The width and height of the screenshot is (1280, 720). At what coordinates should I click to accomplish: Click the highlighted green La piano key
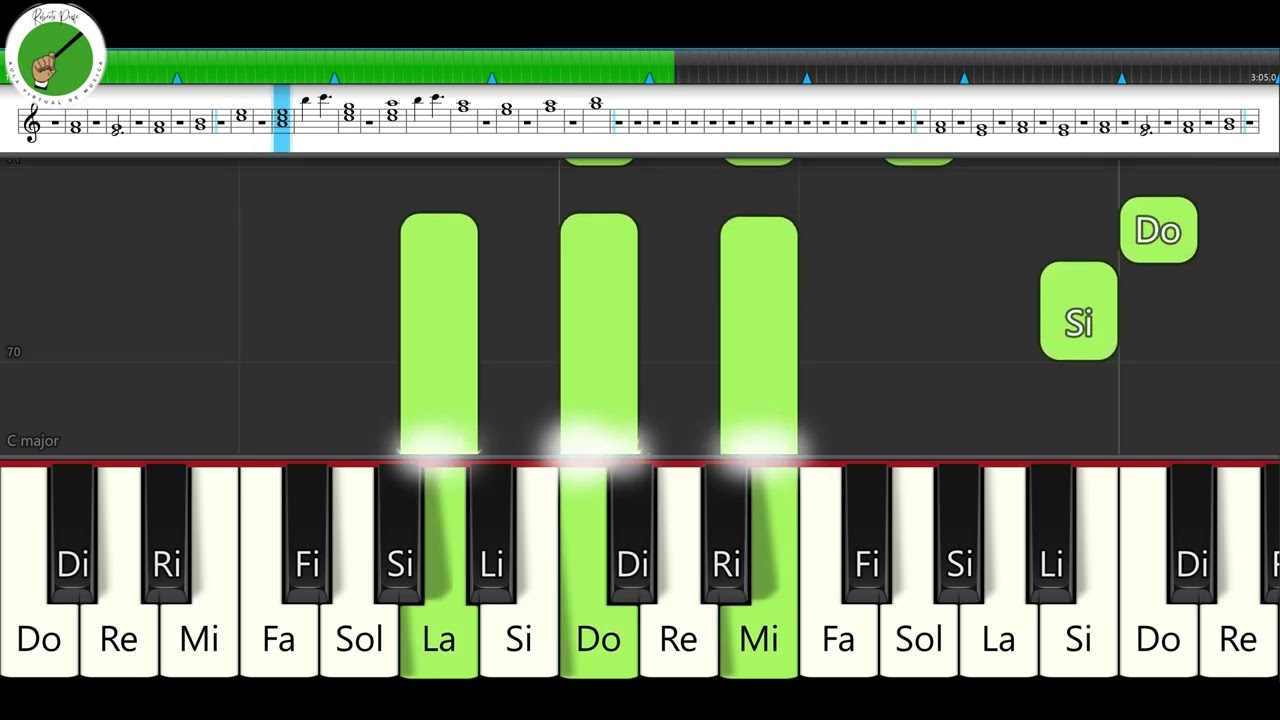click(439, 638)
